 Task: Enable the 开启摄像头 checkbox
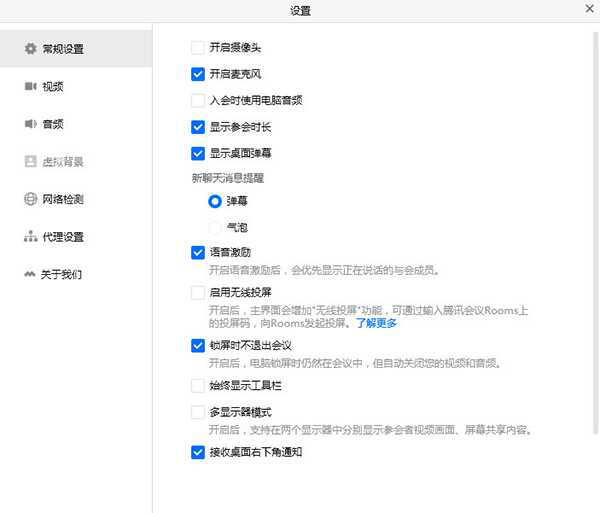coord(198,47)
